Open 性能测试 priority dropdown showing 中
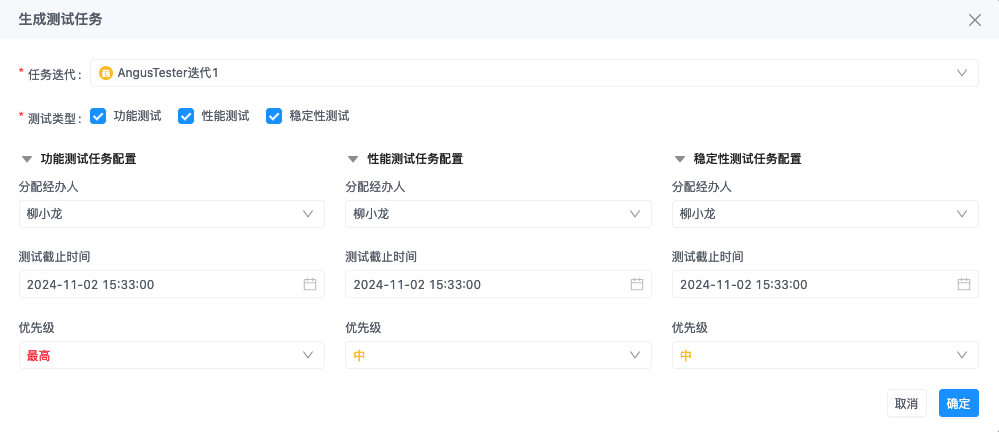 tap(498, 355)
